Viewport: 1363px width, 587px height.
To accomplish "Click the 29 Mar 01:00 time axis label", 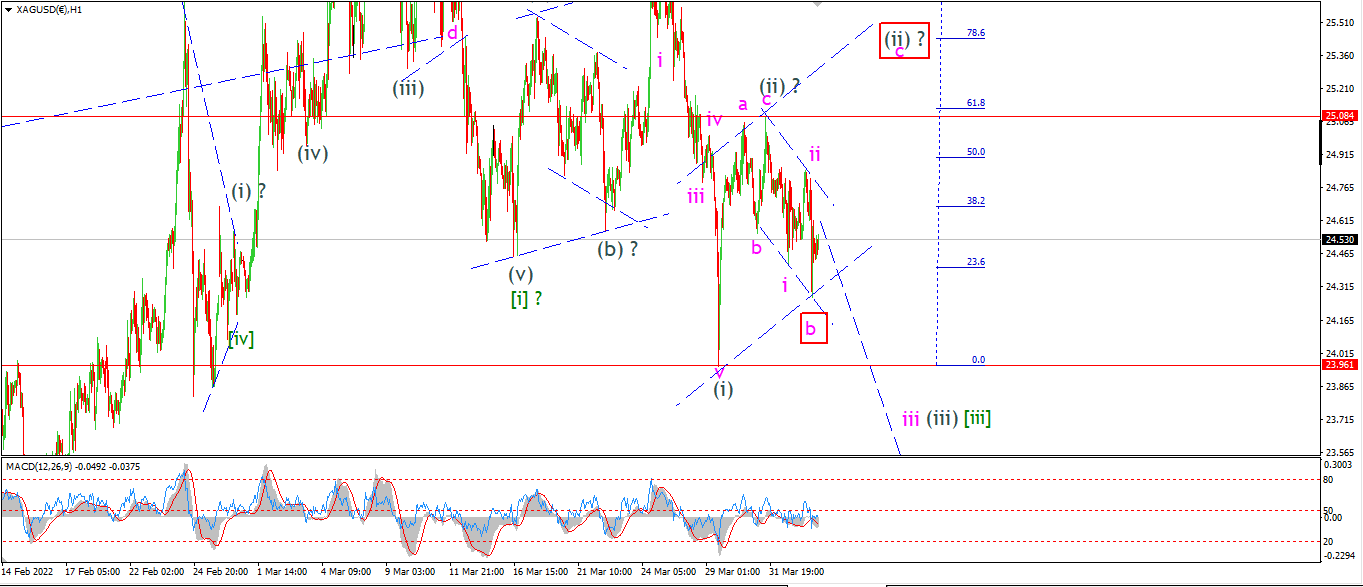I will pyautogui.click(x=732, y=572).
